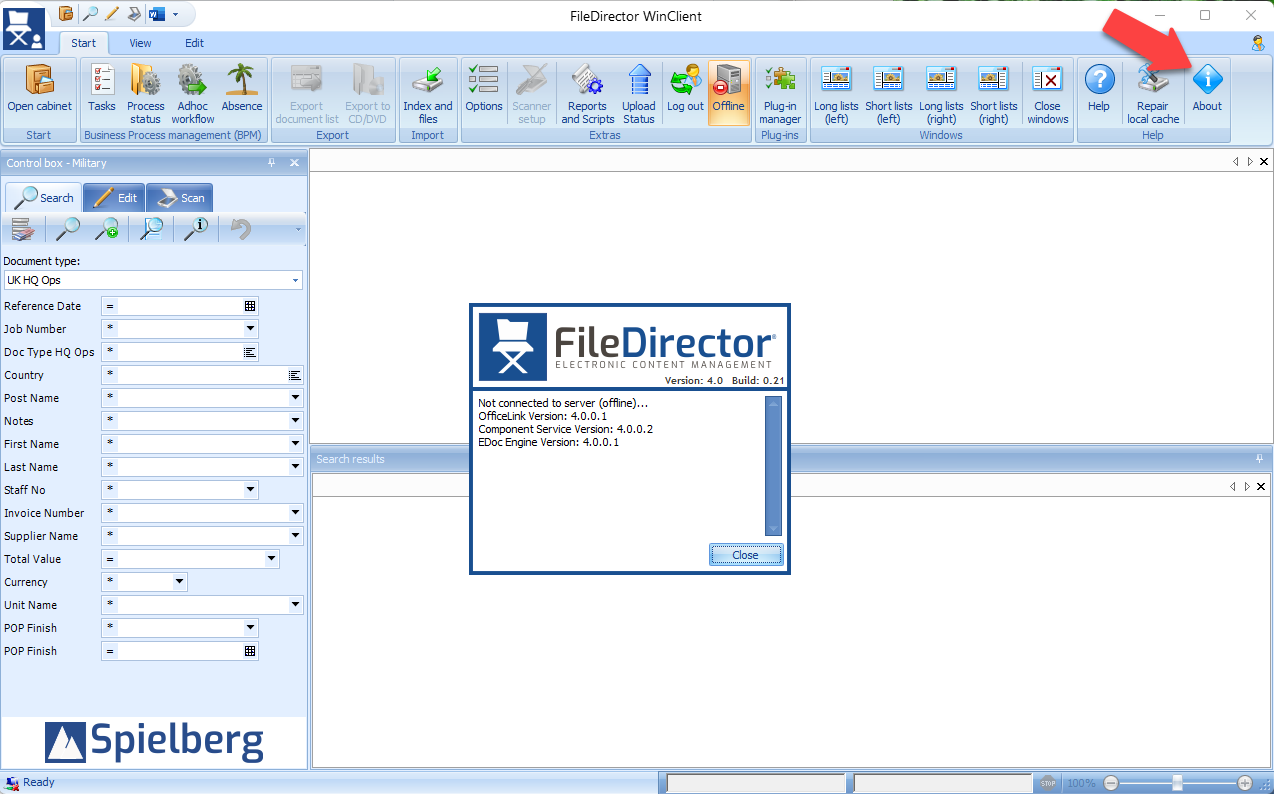
Task: Open the Absence palm tree icon
Action: (241, 89)
